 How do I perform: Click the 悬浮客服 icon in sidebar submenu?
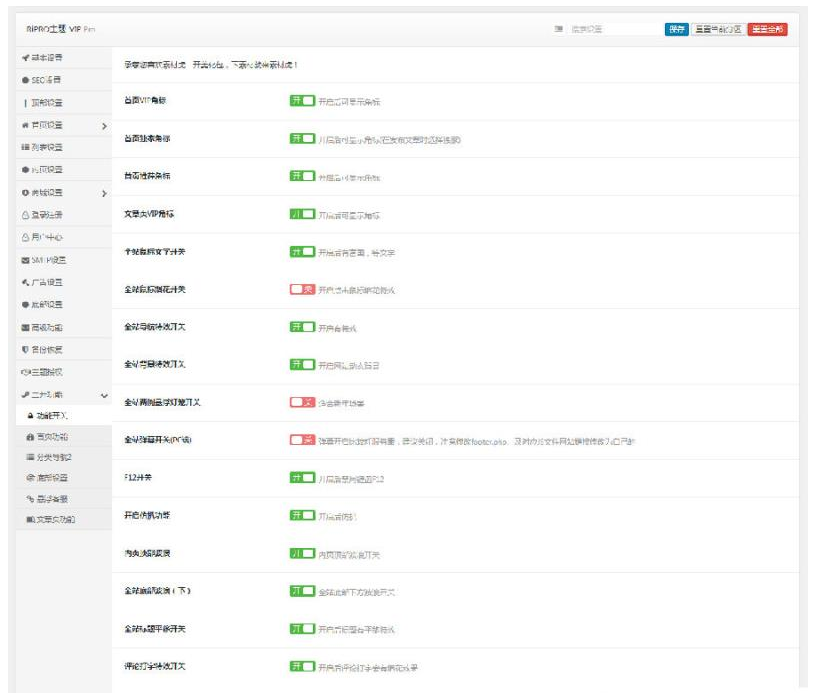coord(31,498)
